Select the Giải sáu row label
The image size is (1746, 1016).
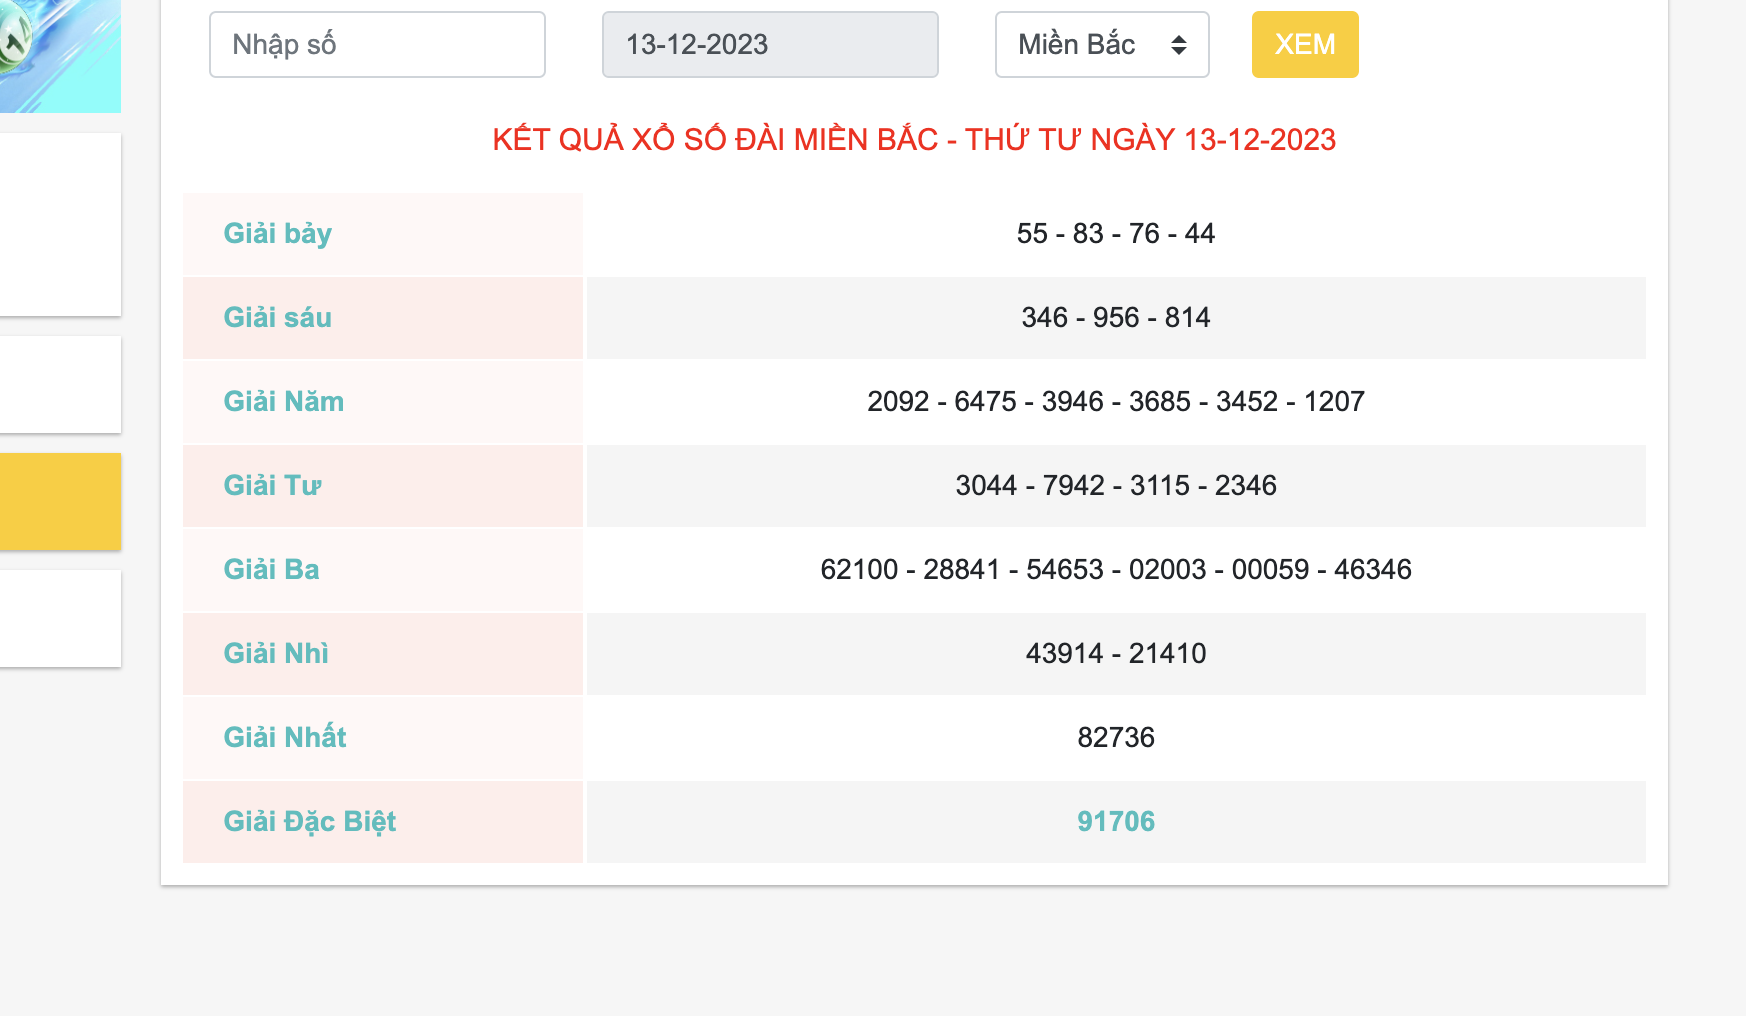click(x=278, y=318)
